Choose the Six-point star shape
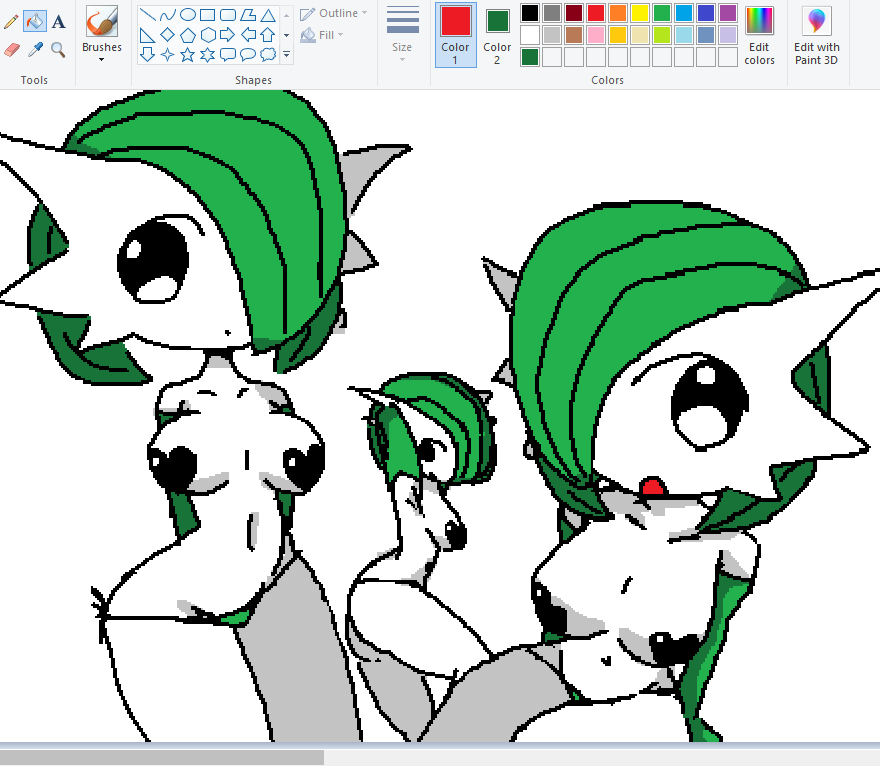 point(208,54)
